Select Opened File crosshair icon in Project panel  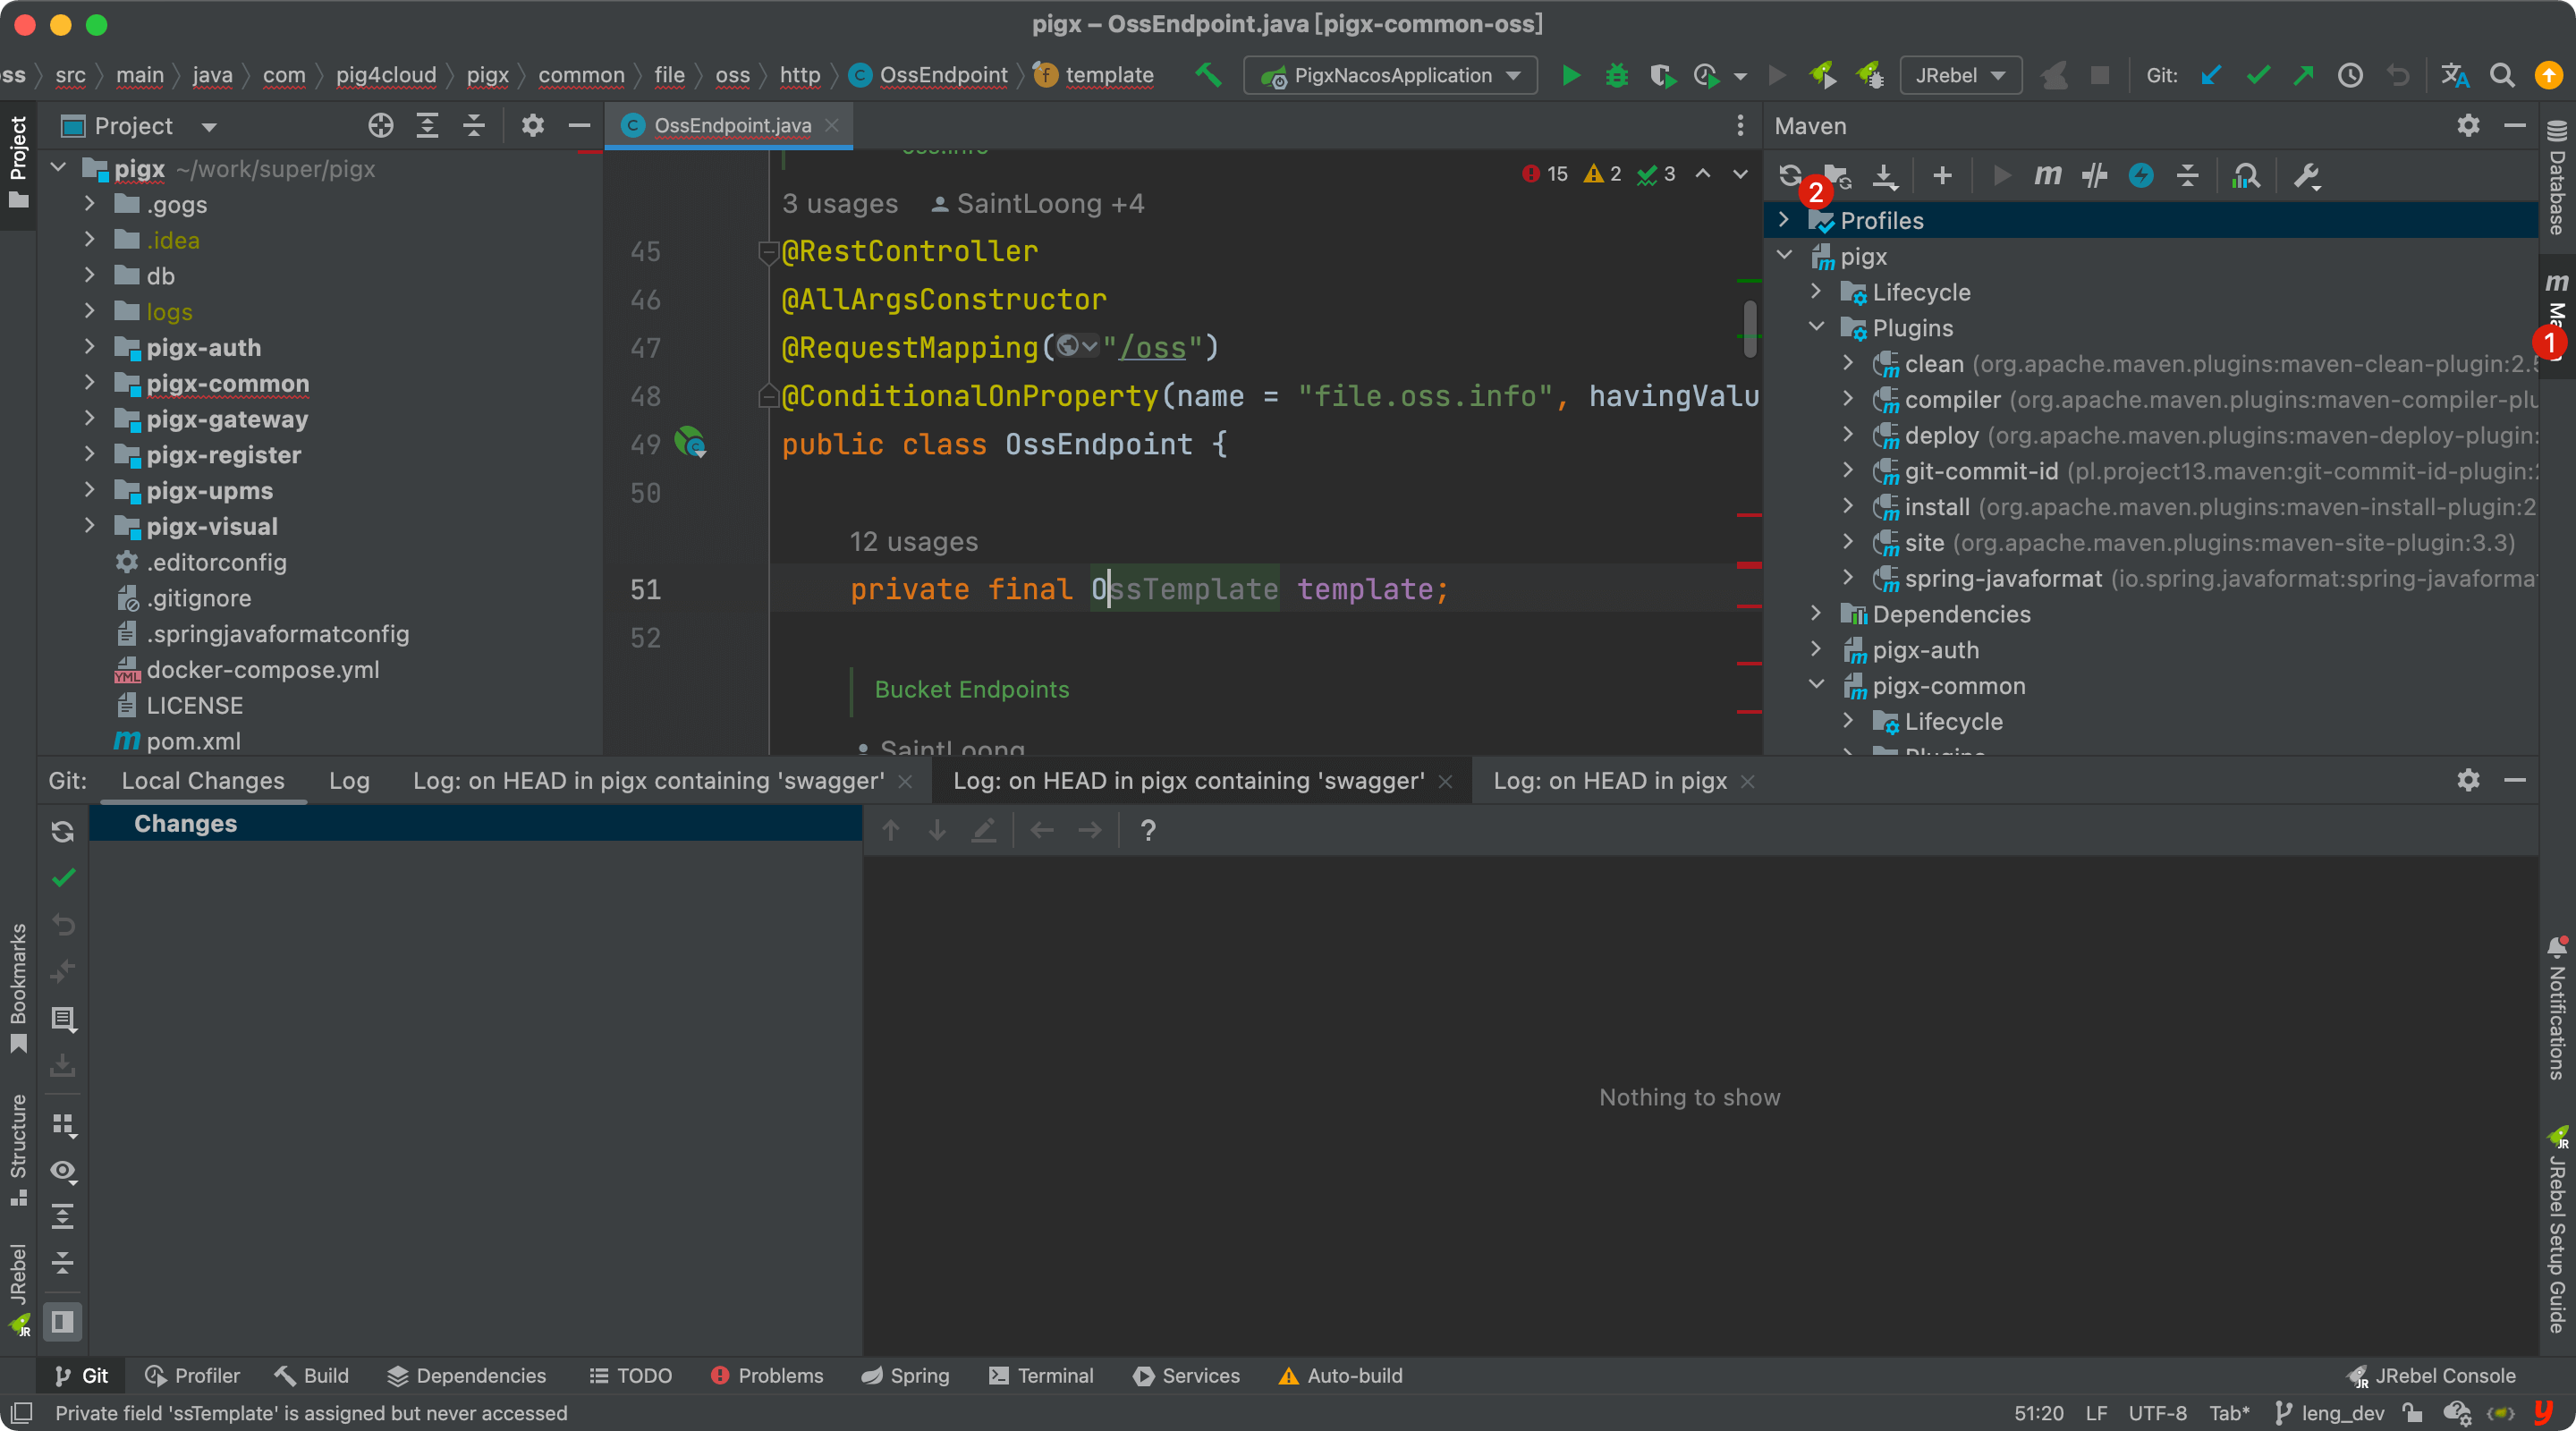tap(380, 126)
